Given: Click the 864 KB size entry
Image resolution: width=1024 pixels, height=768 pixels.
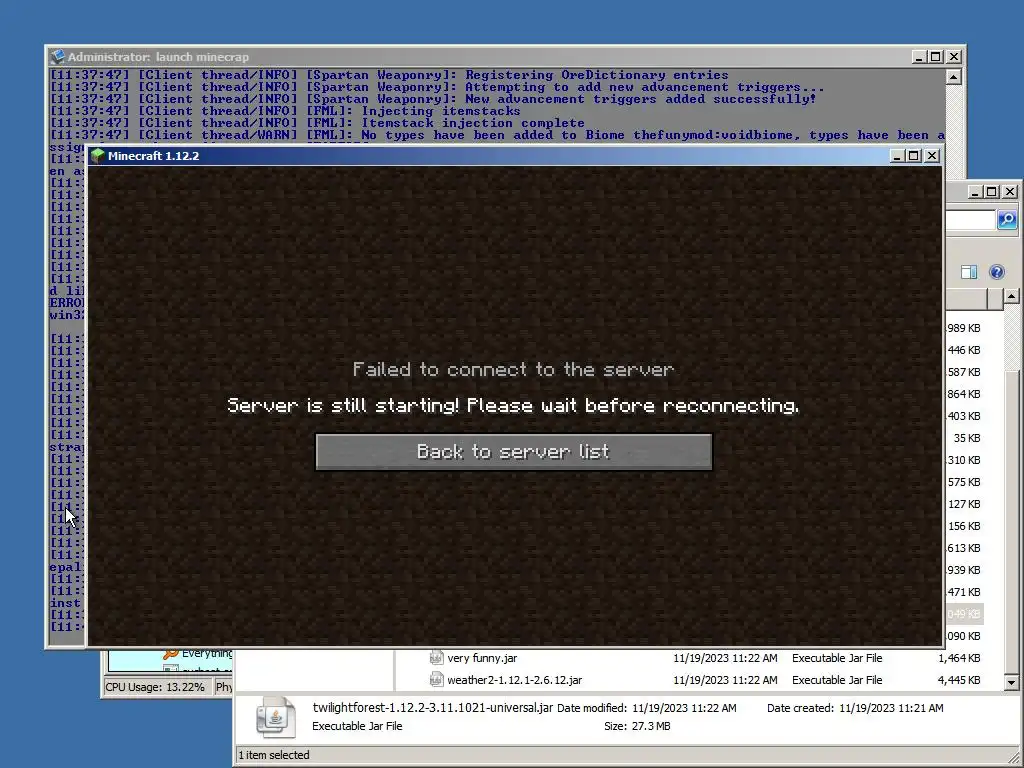Looking at the screenshot, I should 964,394.
